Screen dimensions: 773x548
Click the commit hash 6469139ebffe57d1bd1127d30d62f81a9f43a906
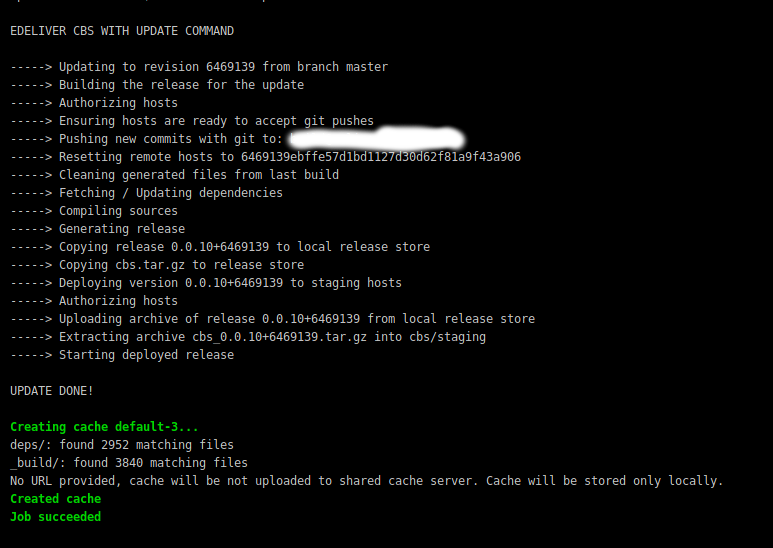(x=381, y=157)
